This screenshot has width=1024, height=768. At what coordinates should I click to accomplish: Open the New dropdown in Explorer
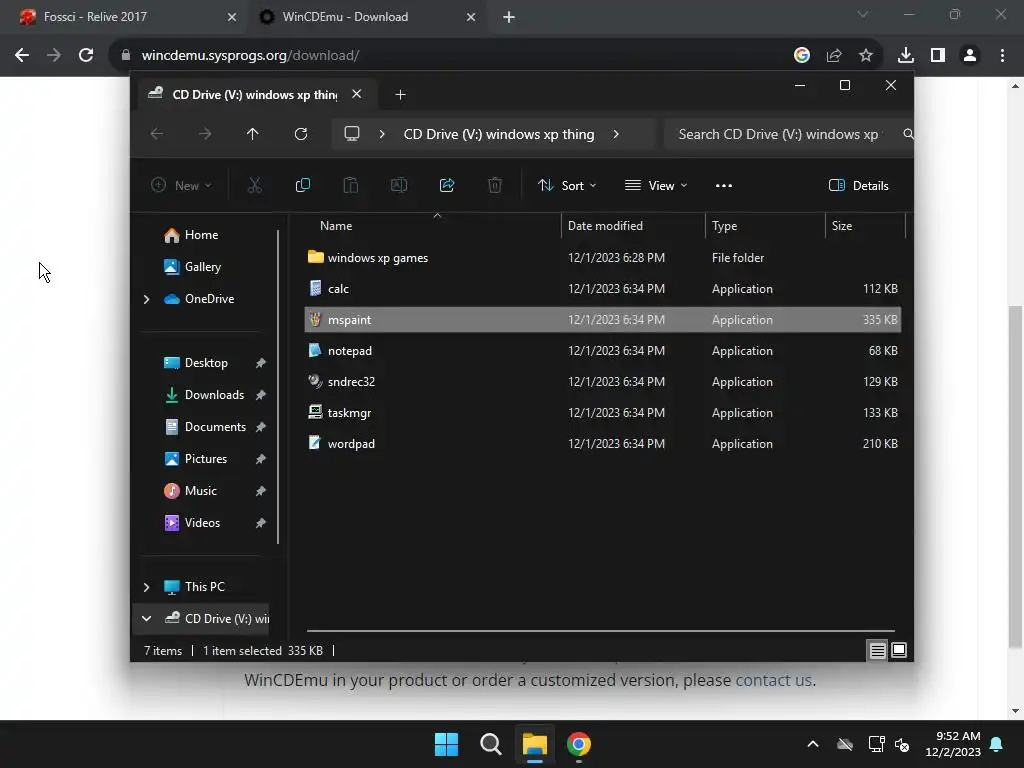[x=181, y=185]
